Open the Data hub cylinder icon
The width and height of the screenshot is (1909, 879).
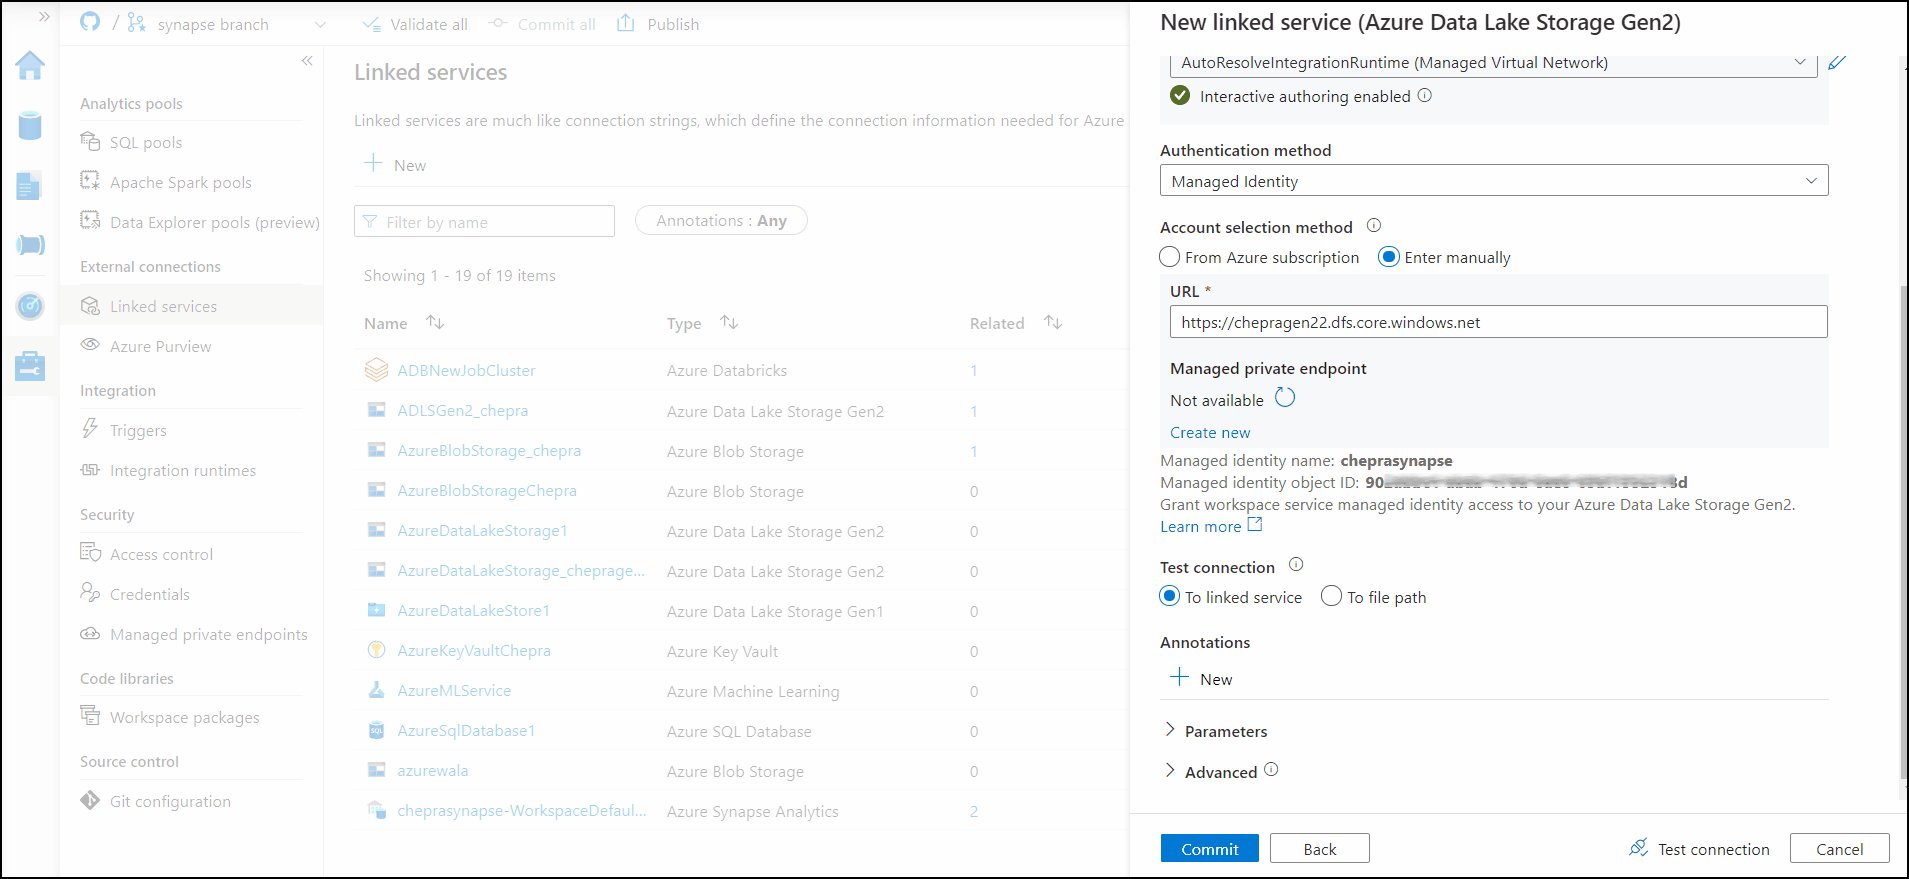pyautogui.click(x=30, y=126)
